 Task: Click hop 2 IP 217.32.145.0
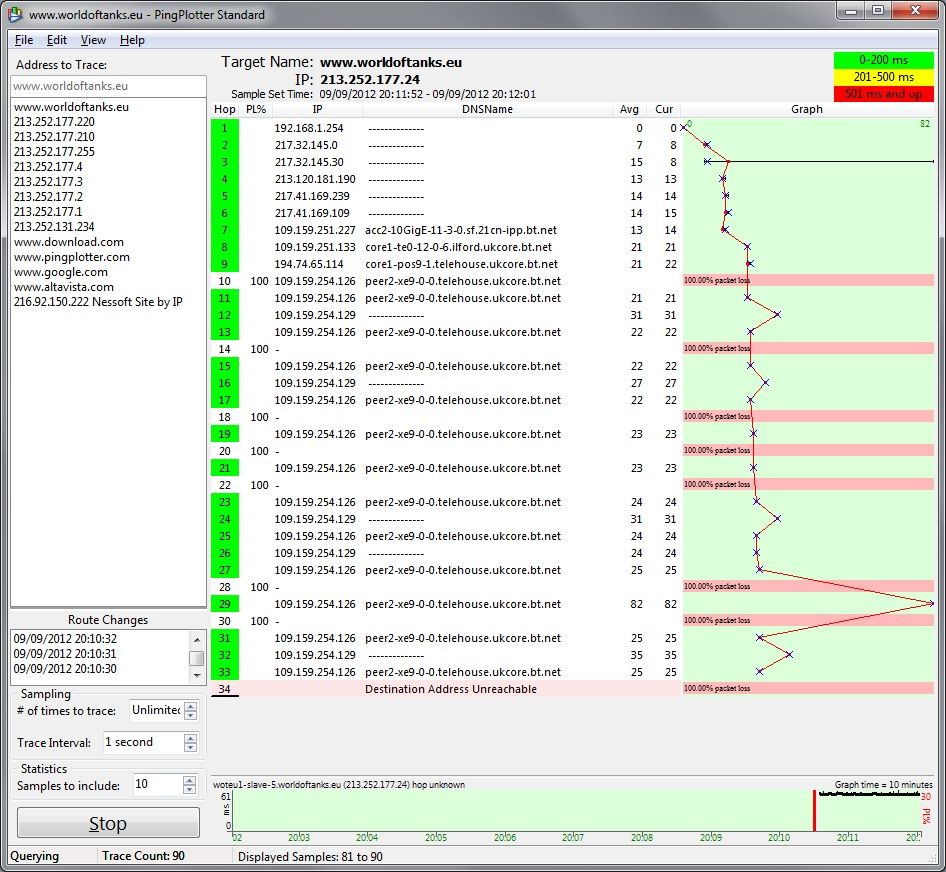(306, 145)
